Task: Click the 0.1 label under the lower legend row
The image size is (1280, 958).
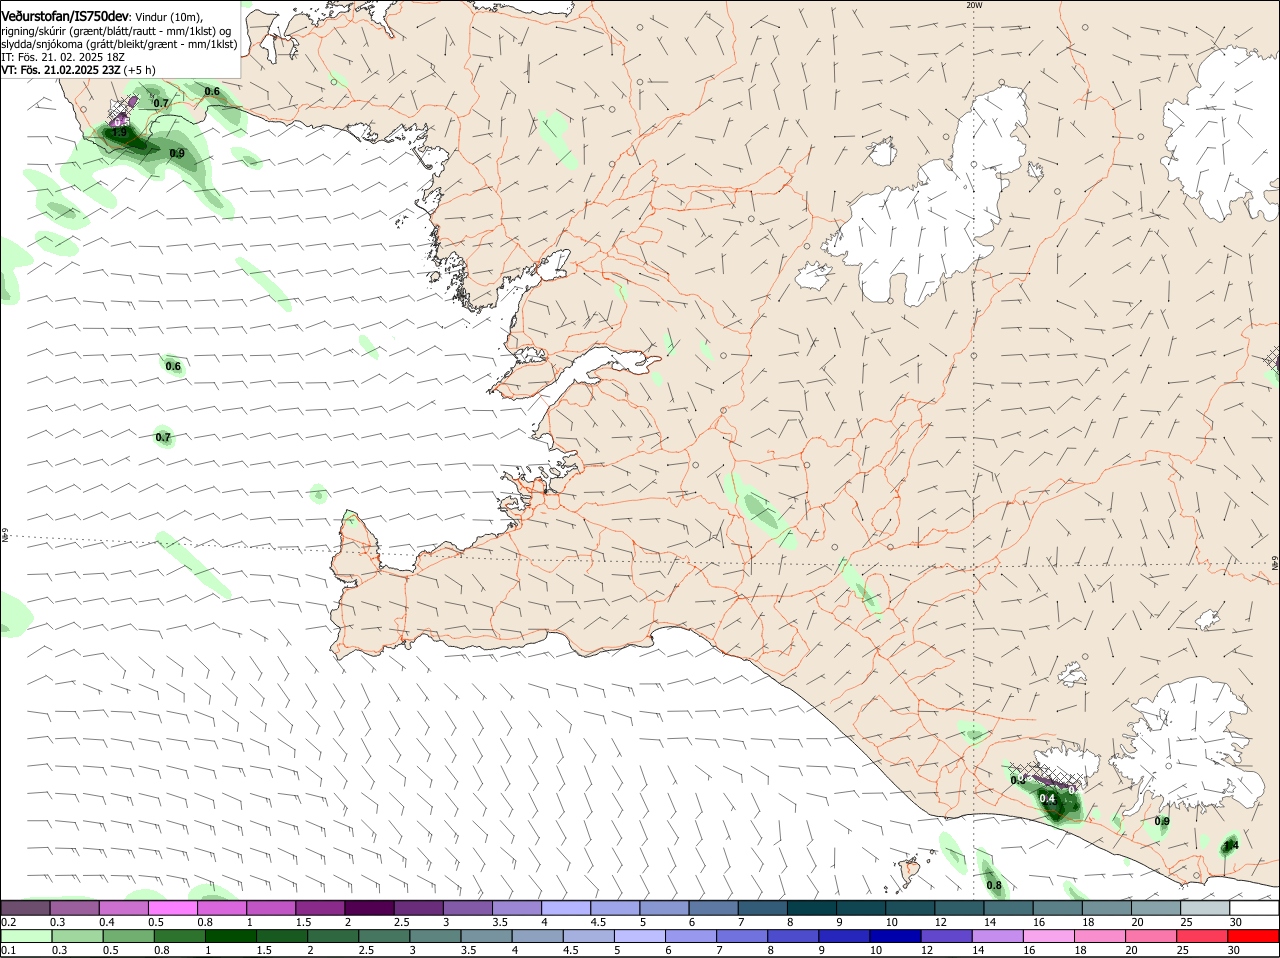Action: pyautogui.click(x=8, y=949)
